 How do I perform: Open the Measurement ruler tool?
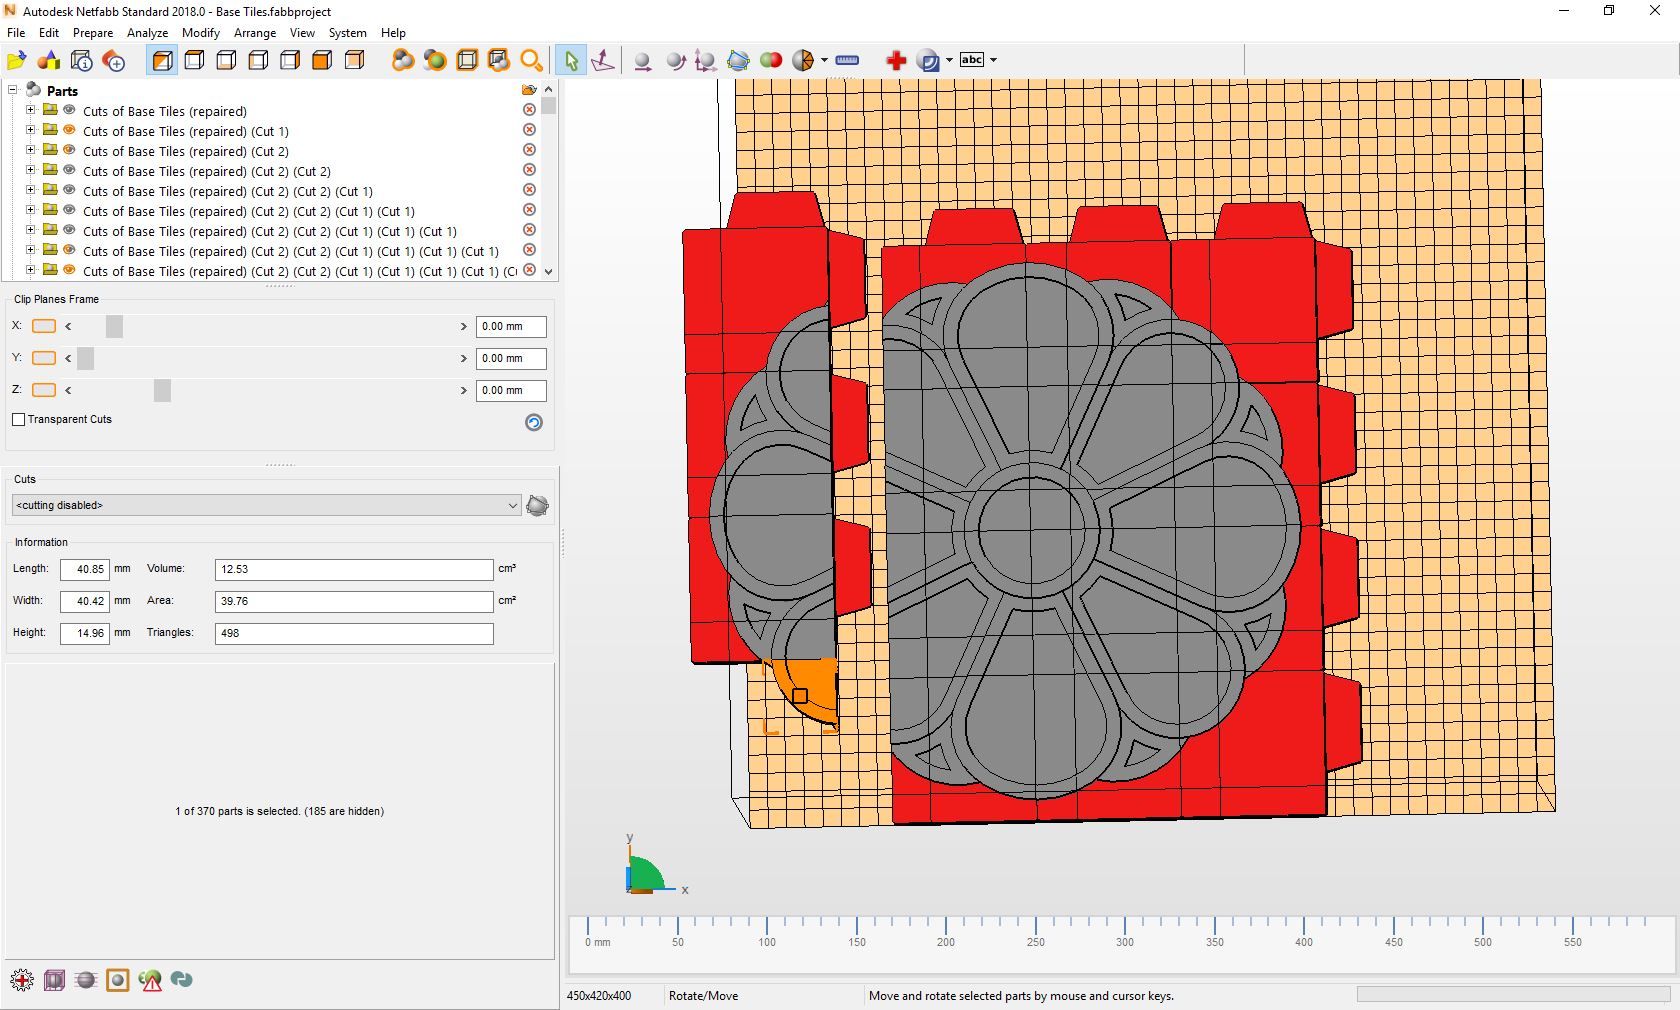tap(845, 59)
